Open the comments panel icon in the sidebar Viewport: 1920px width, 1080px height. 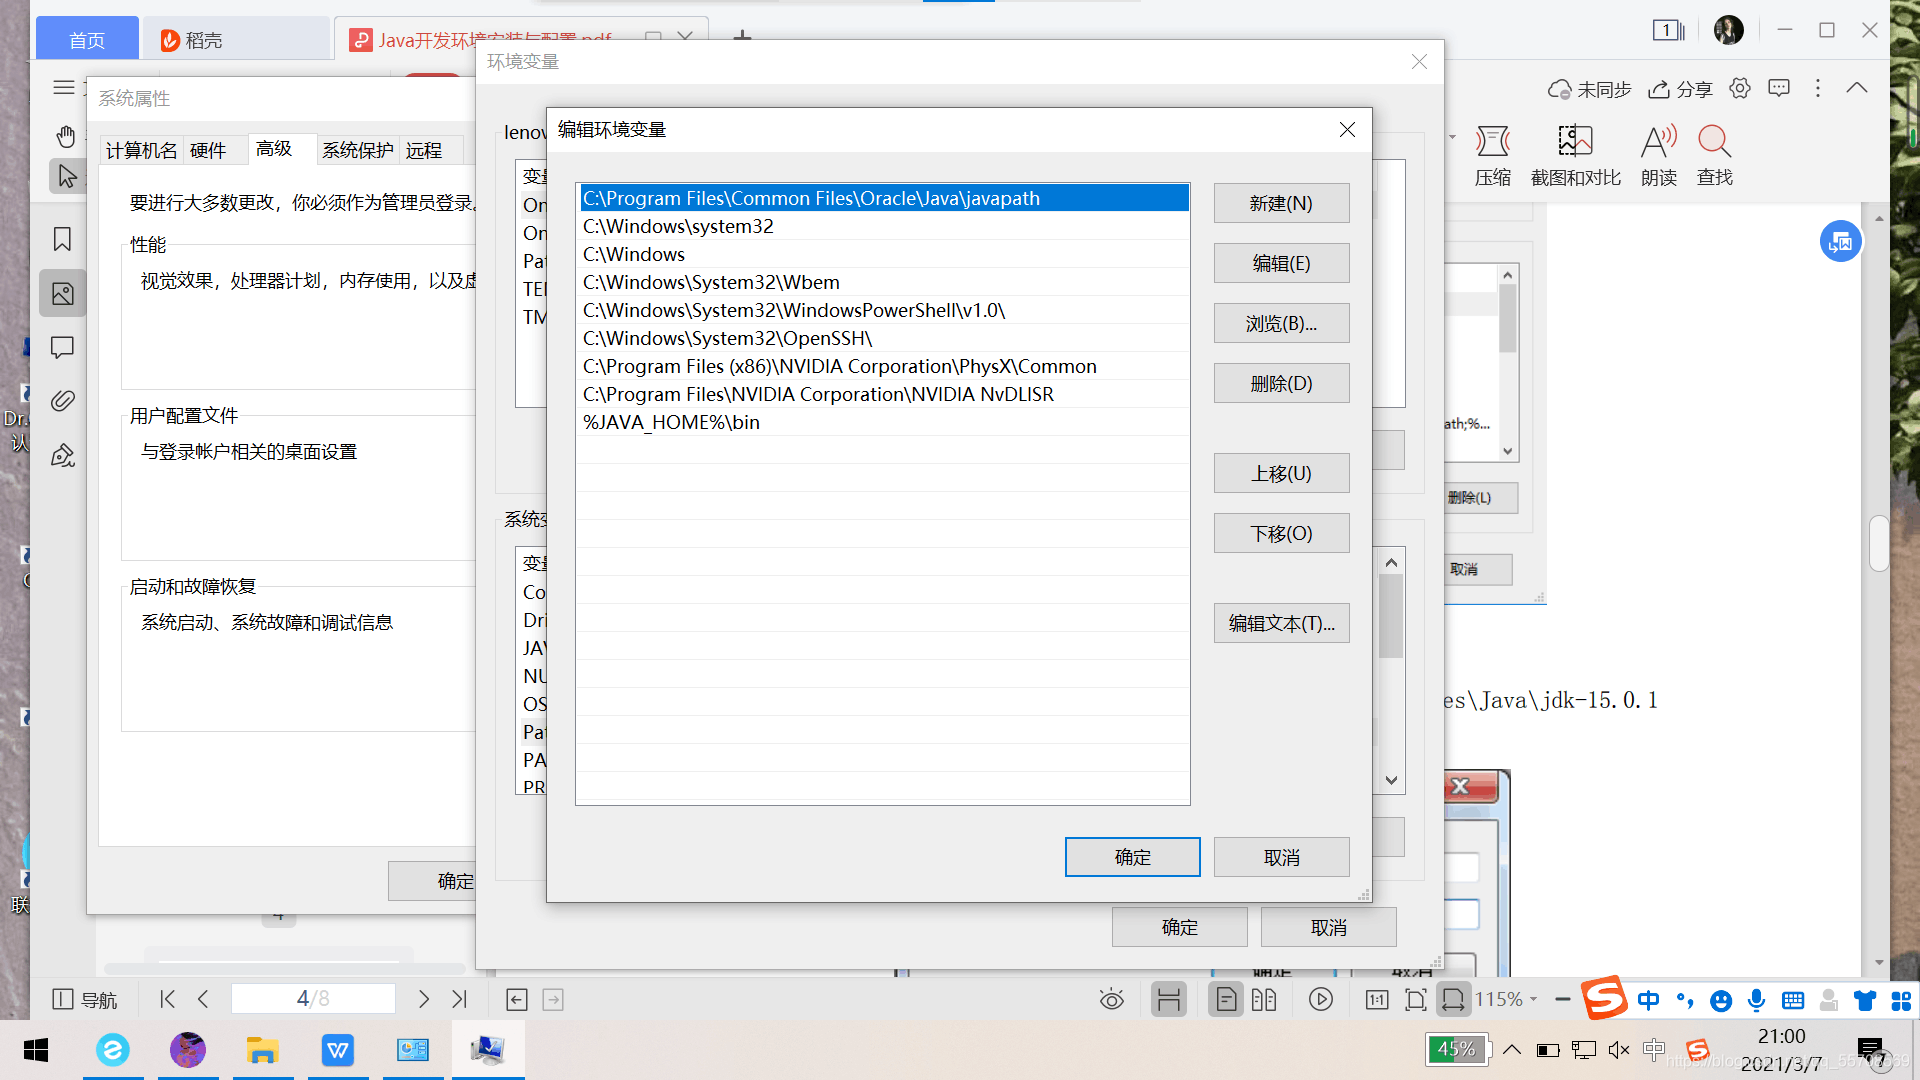[62, 347]
